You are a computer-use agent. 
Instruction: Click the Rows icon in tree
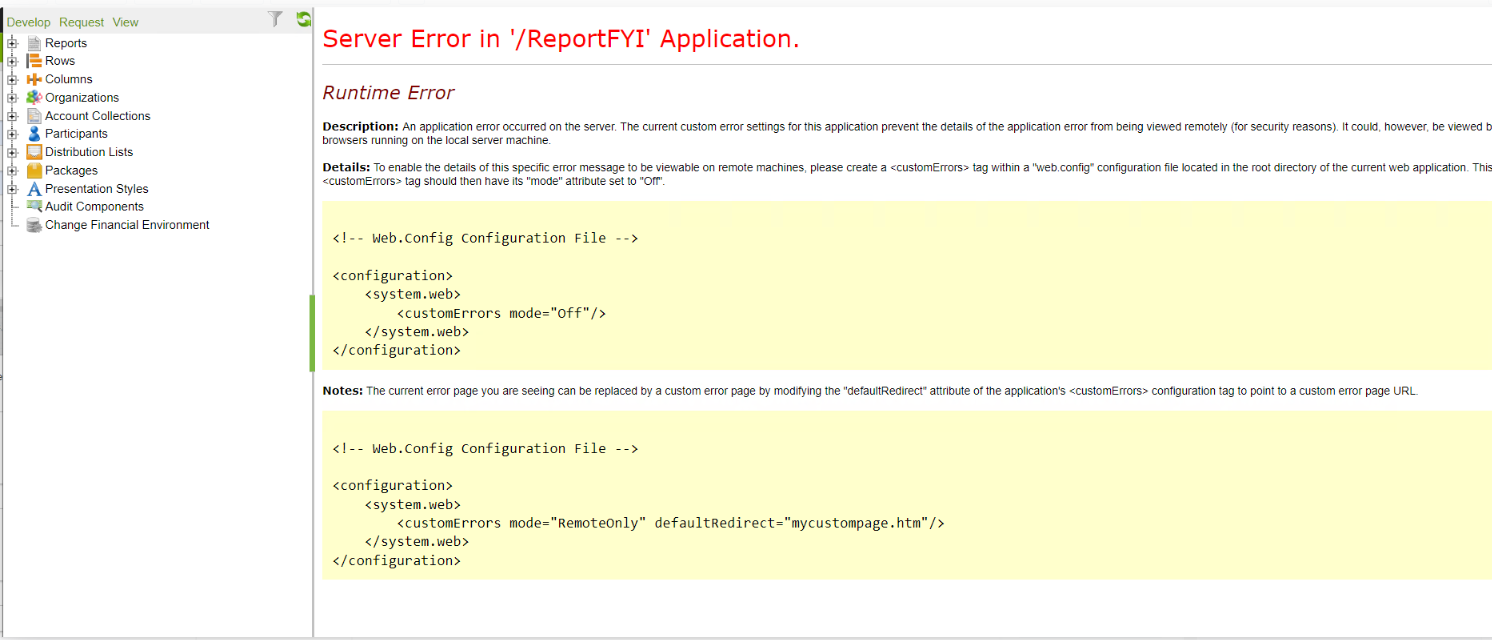[35, 61]
